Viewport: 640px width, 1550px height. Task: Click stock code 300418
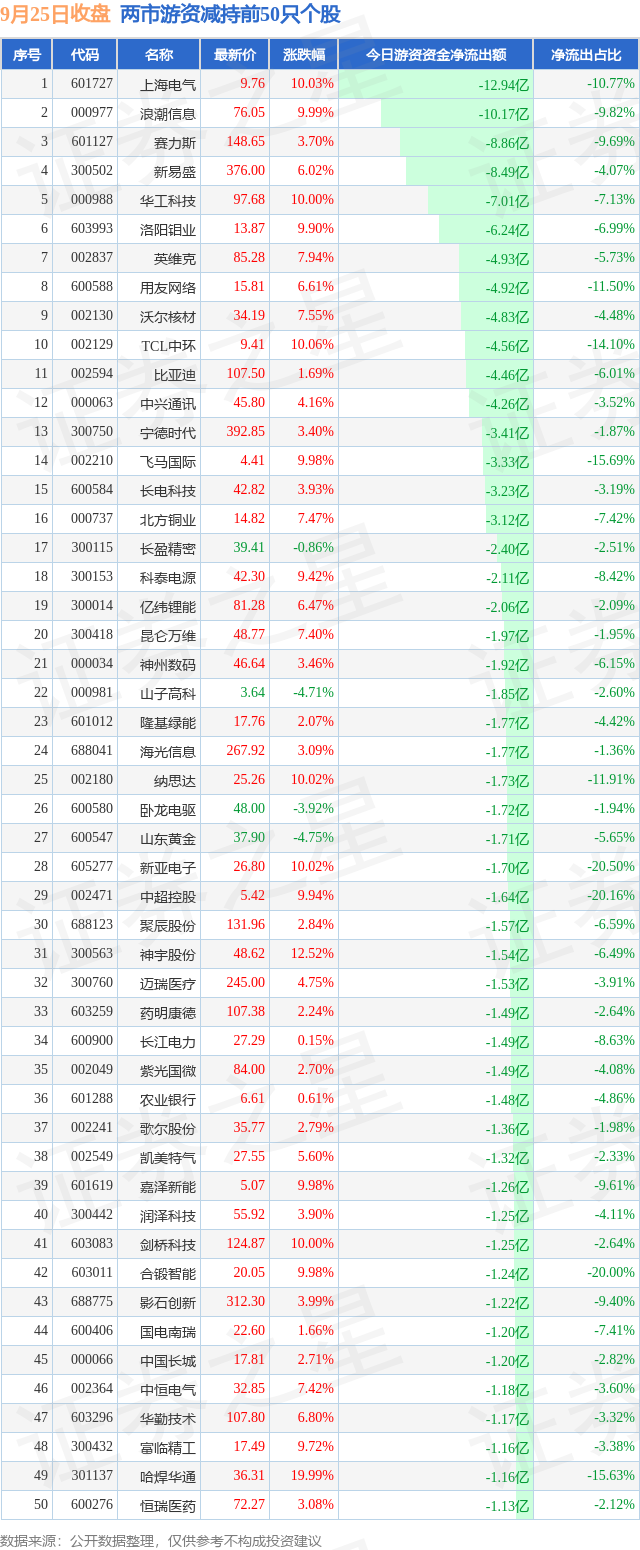[93, 635]
